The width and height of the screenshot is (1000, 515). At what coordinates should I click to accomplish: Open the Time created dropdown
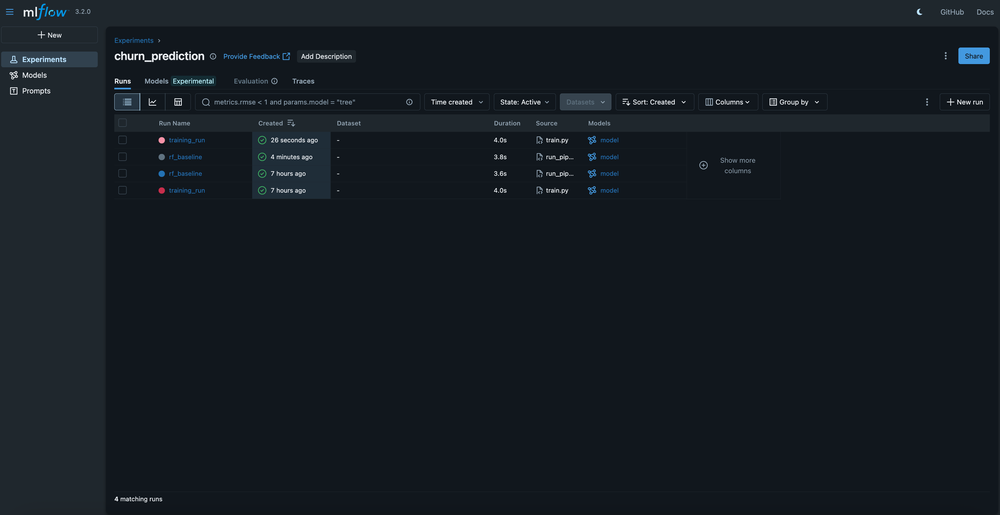457,102
